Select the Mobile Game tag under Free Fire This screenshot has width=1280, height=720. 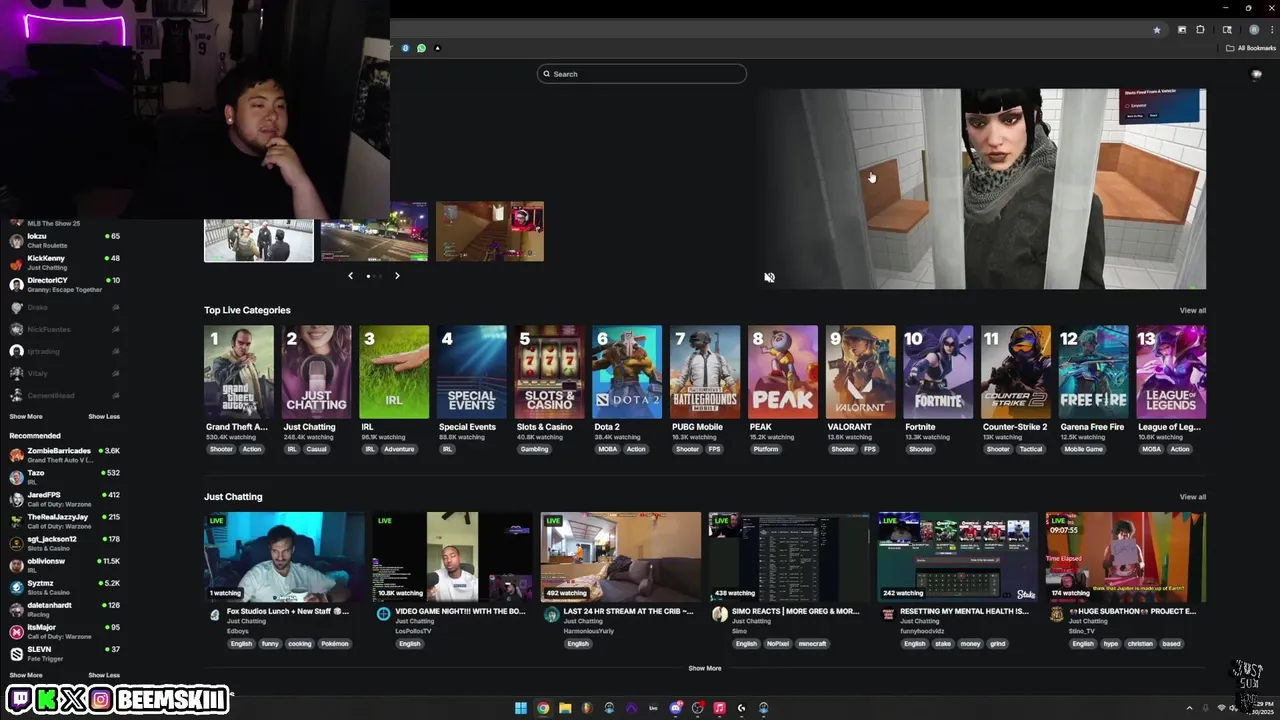pos(1083,449)
